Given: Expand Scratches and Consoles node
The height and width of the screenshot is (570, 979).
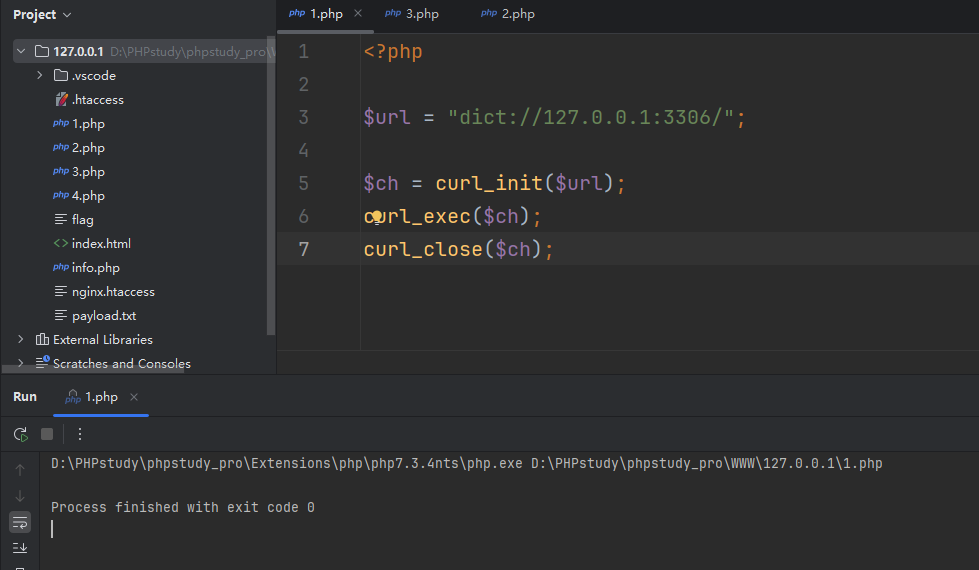Looking at the screenshot, I should 21,364.
